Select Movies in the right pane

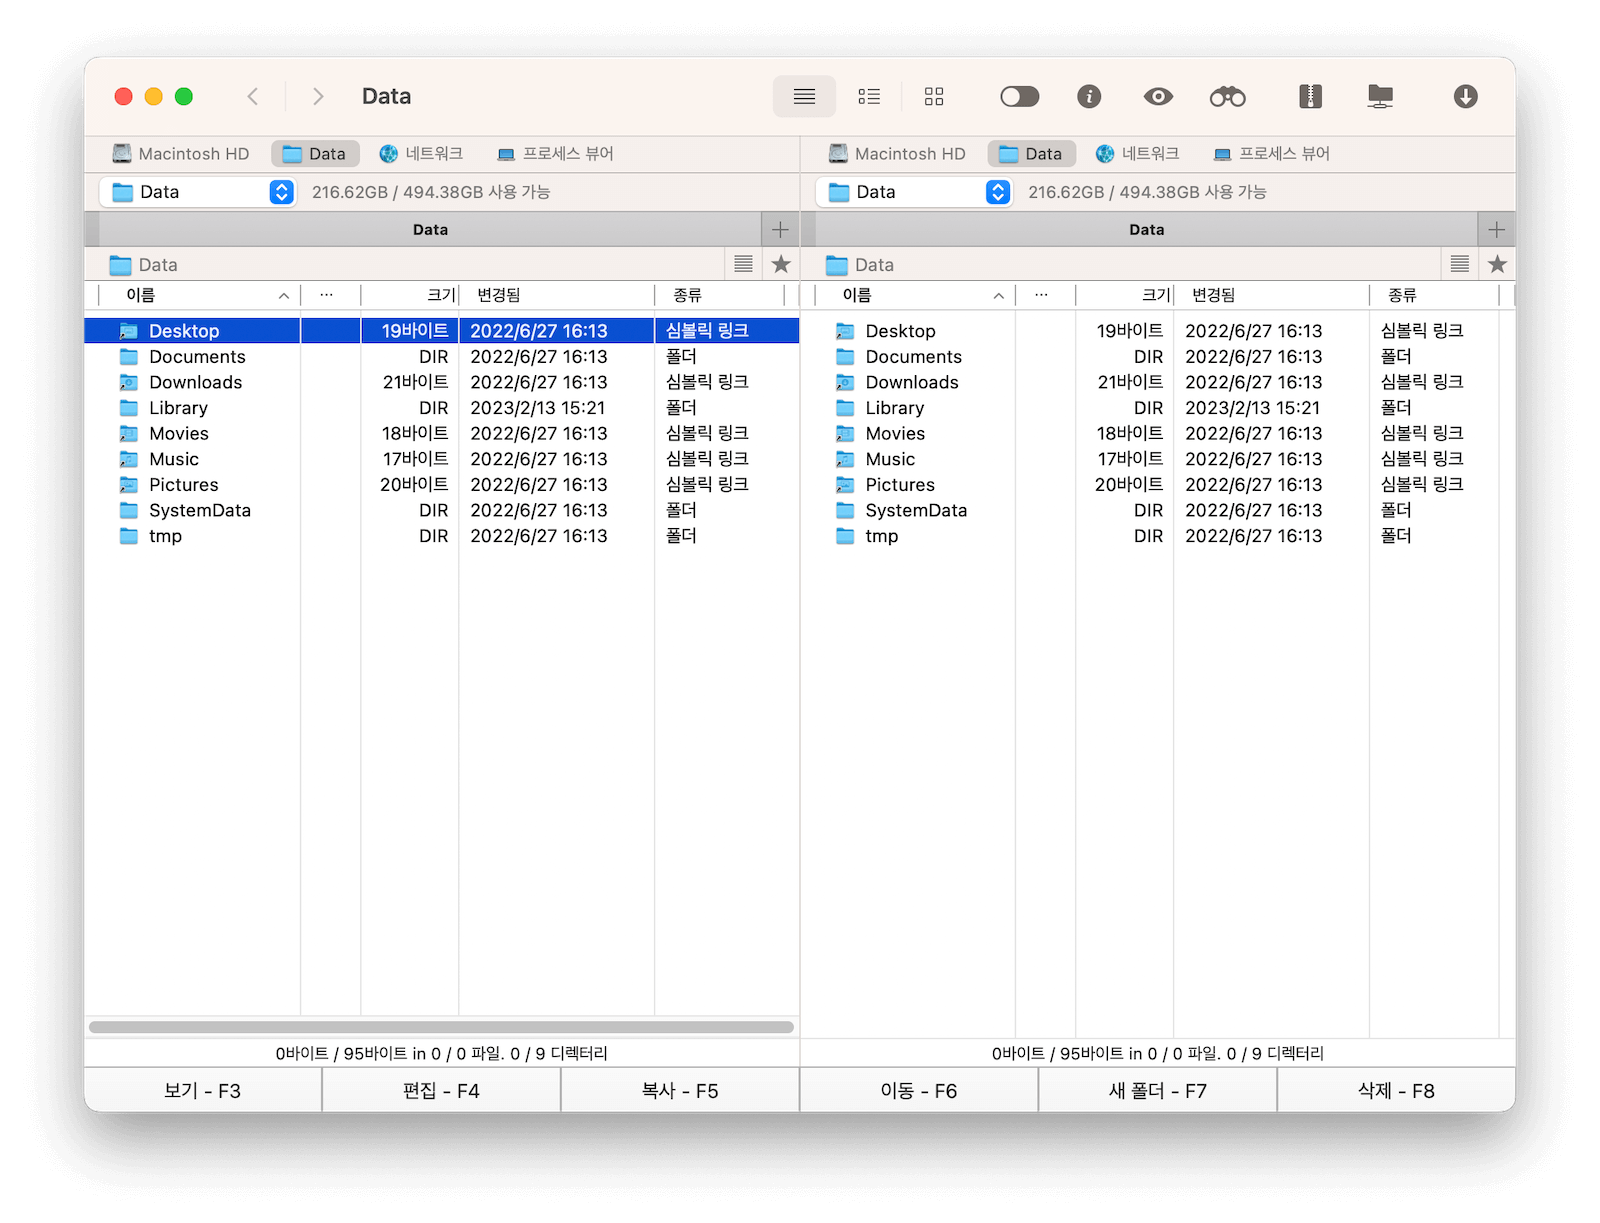point(1158,433)
